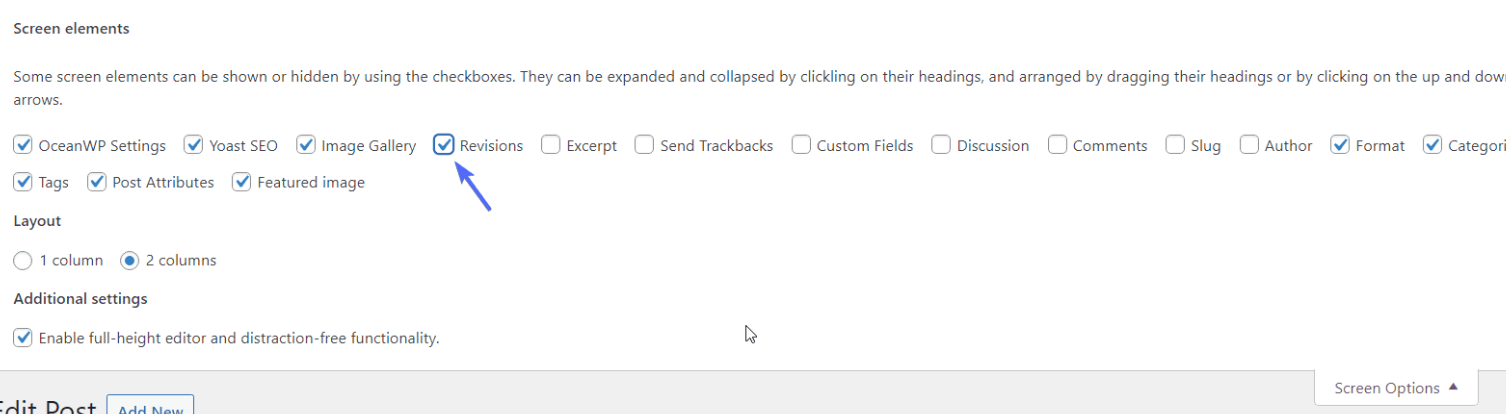Disable the Image Gallery screen element
Viewport: 1506px width, 414px height.
(306, 145)
